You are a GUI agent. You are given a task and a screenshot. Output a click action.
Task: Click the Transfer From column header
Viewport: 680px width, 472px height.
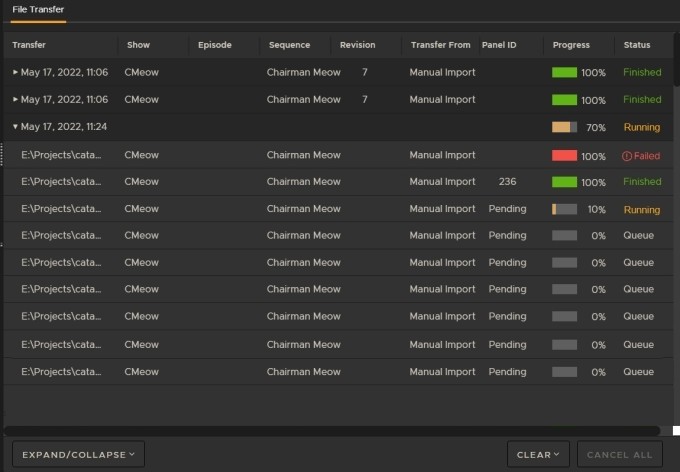coord(440,45)
